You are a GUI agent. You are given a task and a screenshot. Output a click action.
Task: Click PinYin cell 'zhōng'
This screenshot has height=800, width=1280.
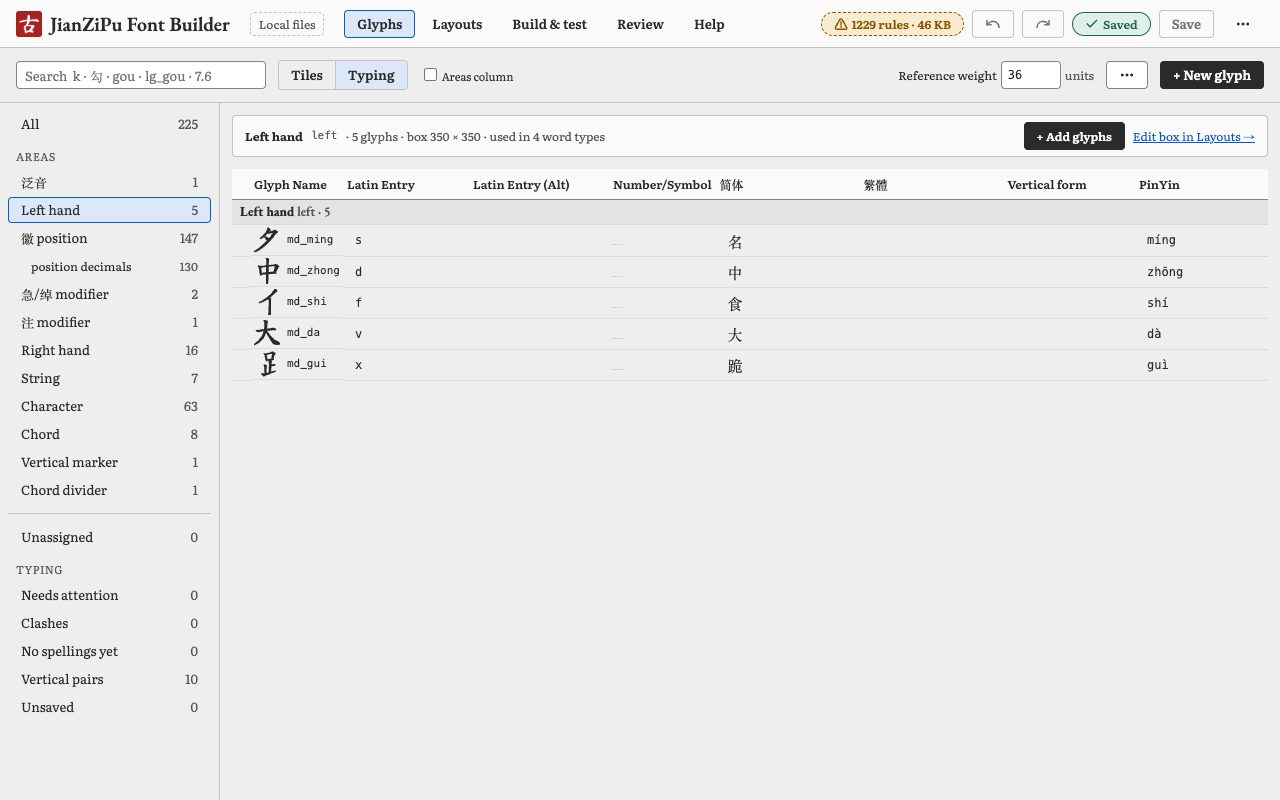tap(1165, 271)
